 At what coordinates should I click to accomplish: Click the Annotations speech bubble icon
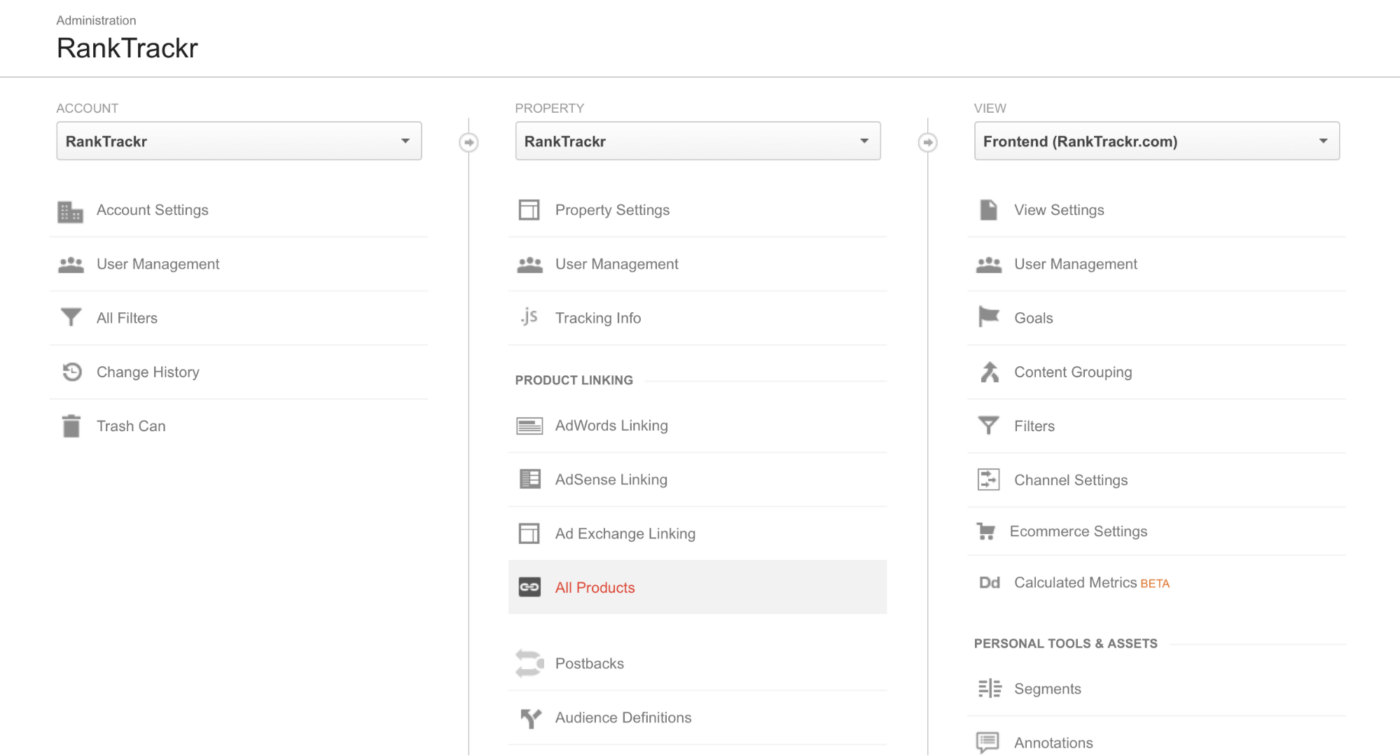[x=988, y=743]
